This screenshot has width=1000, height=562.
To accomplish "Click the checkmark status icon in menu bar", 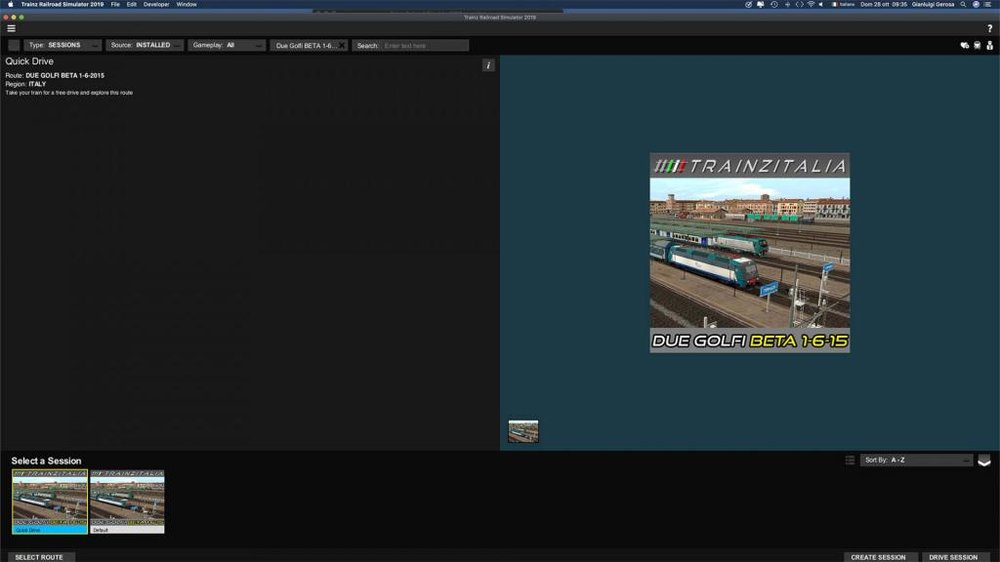I will click(748, 4).
